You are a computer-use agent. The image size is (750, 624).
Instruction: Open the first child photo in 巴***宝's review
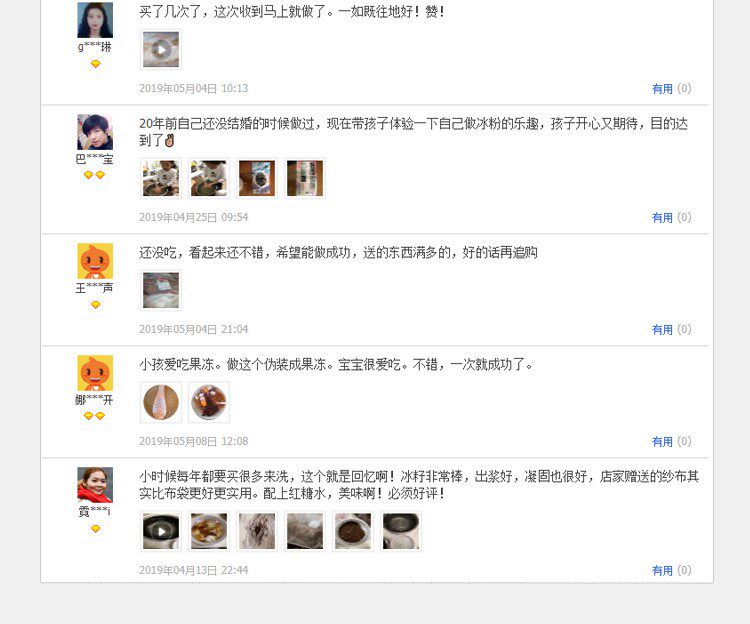pyautogui.click(x=161, y=178)
